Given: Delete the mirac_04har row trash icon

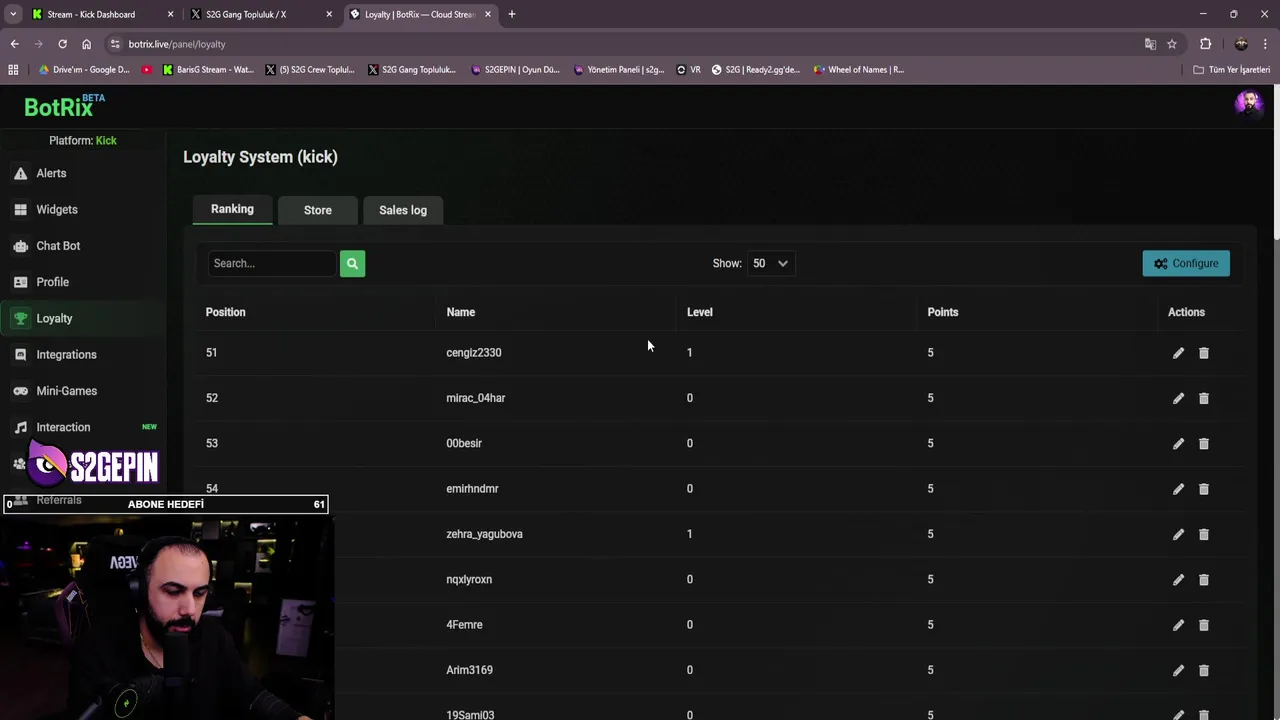Looking at the screenshot, I should (1204, 398).
